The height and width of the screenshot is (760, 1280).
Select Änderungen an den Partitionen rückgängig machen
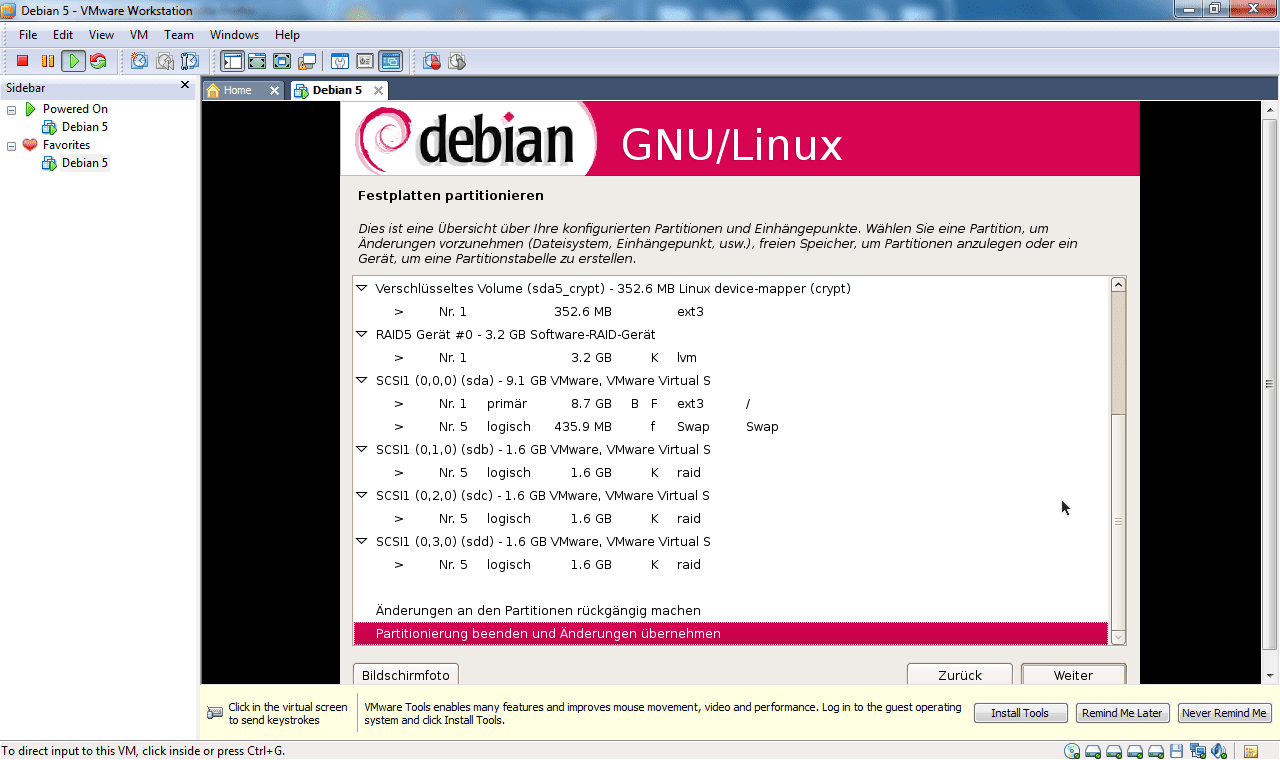point(731,610)
